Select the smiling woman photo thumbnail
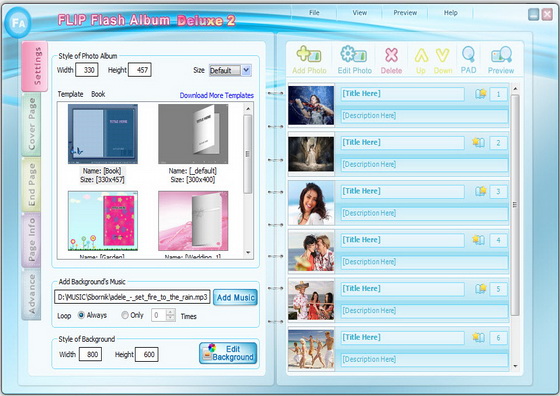The width and height of the screenshot is (560, 396). pos(311,203)
